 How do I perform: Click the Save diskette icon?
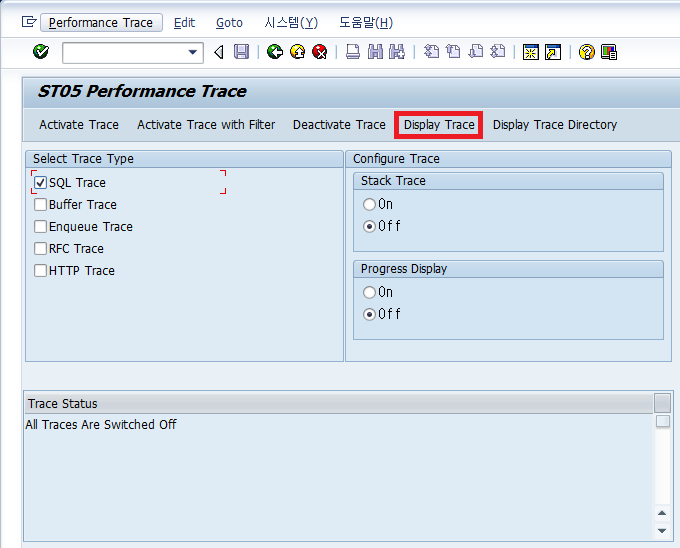tap(241, 52)
